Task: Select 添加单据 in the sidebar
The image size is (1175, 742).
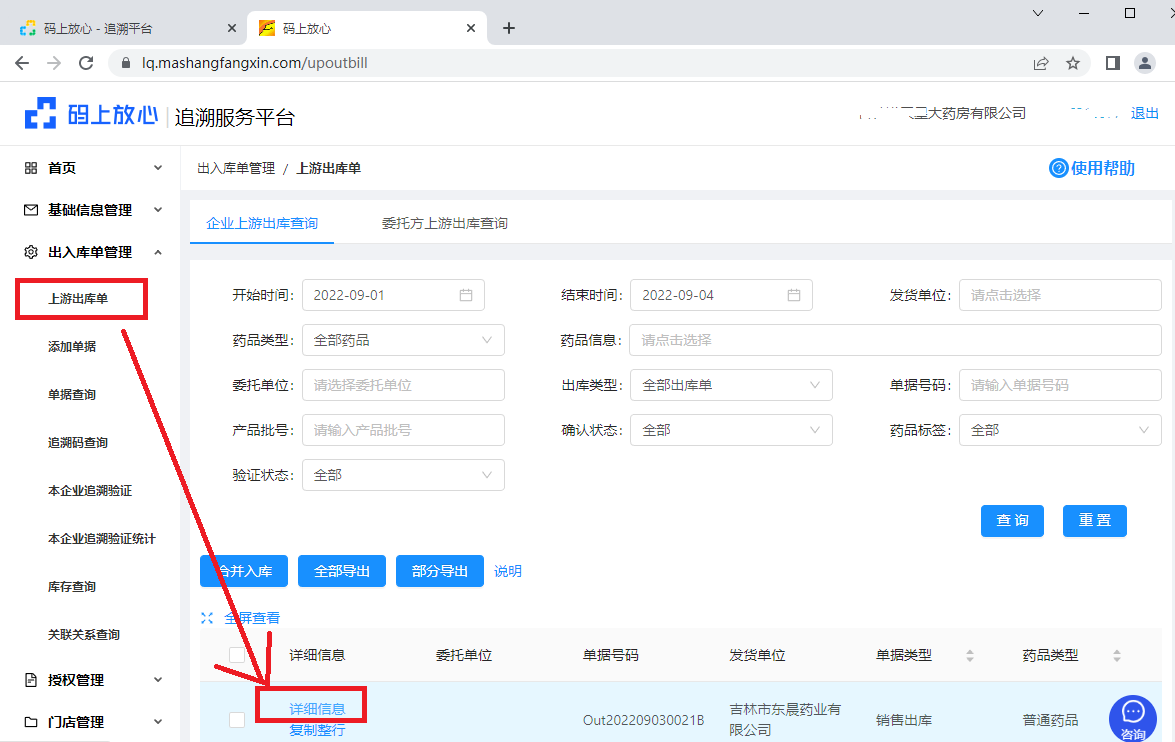Action: click(x=72, y=347)
